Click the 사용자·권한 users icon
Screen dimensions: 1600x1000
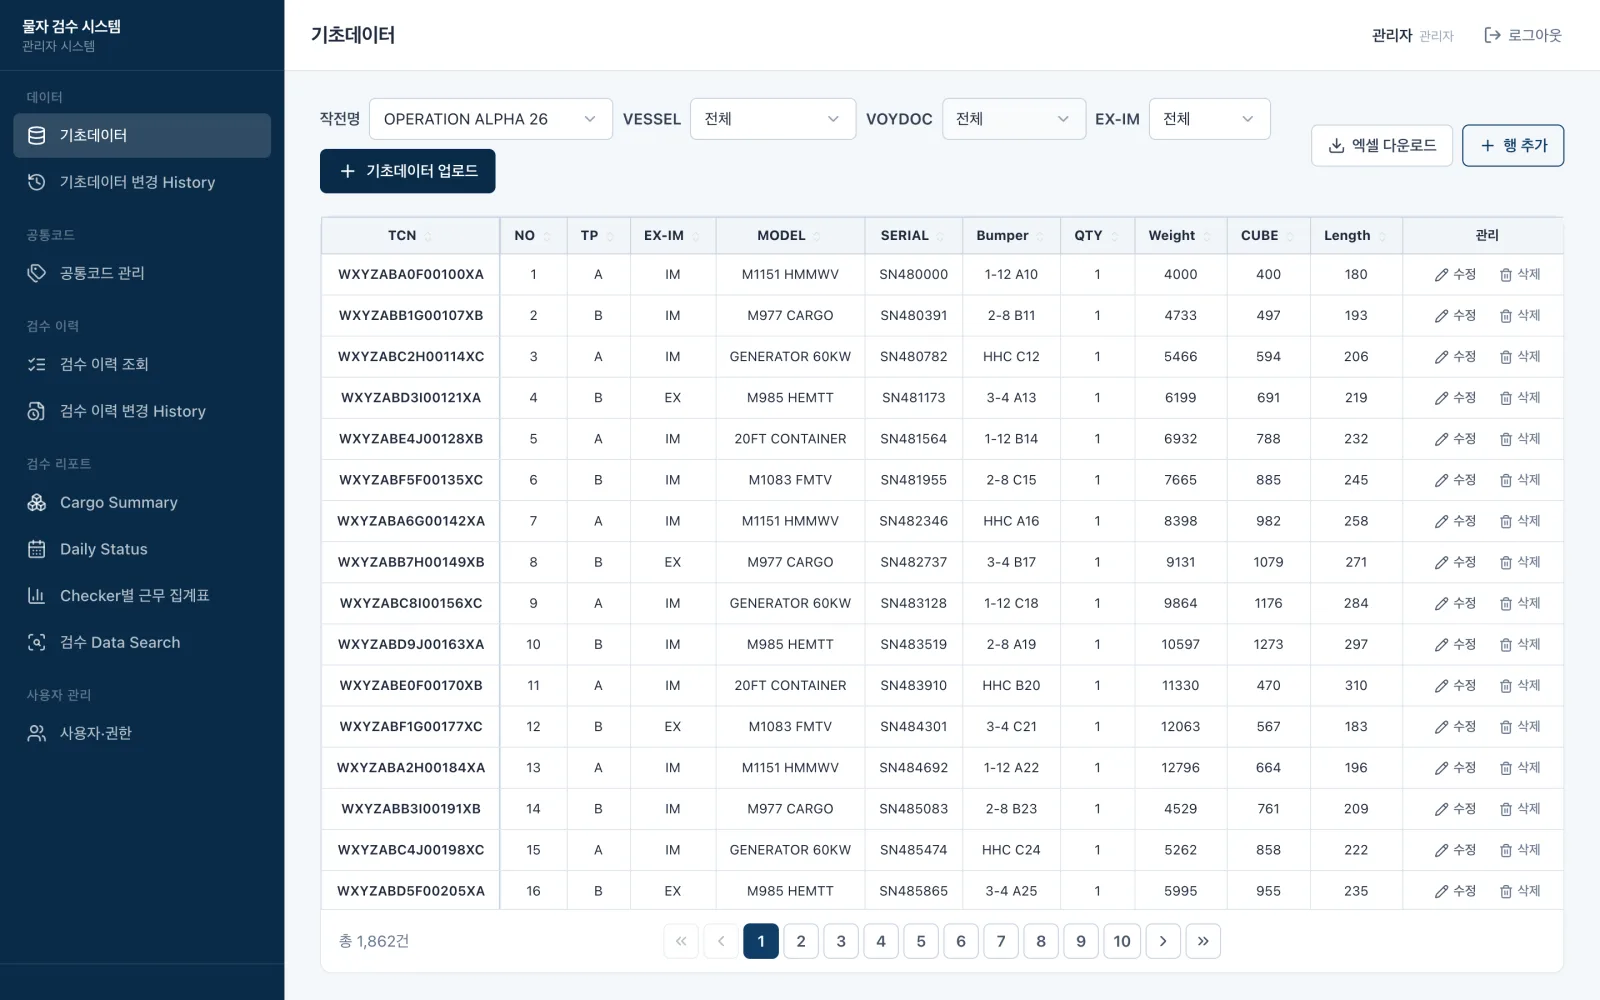click(37, 733)
